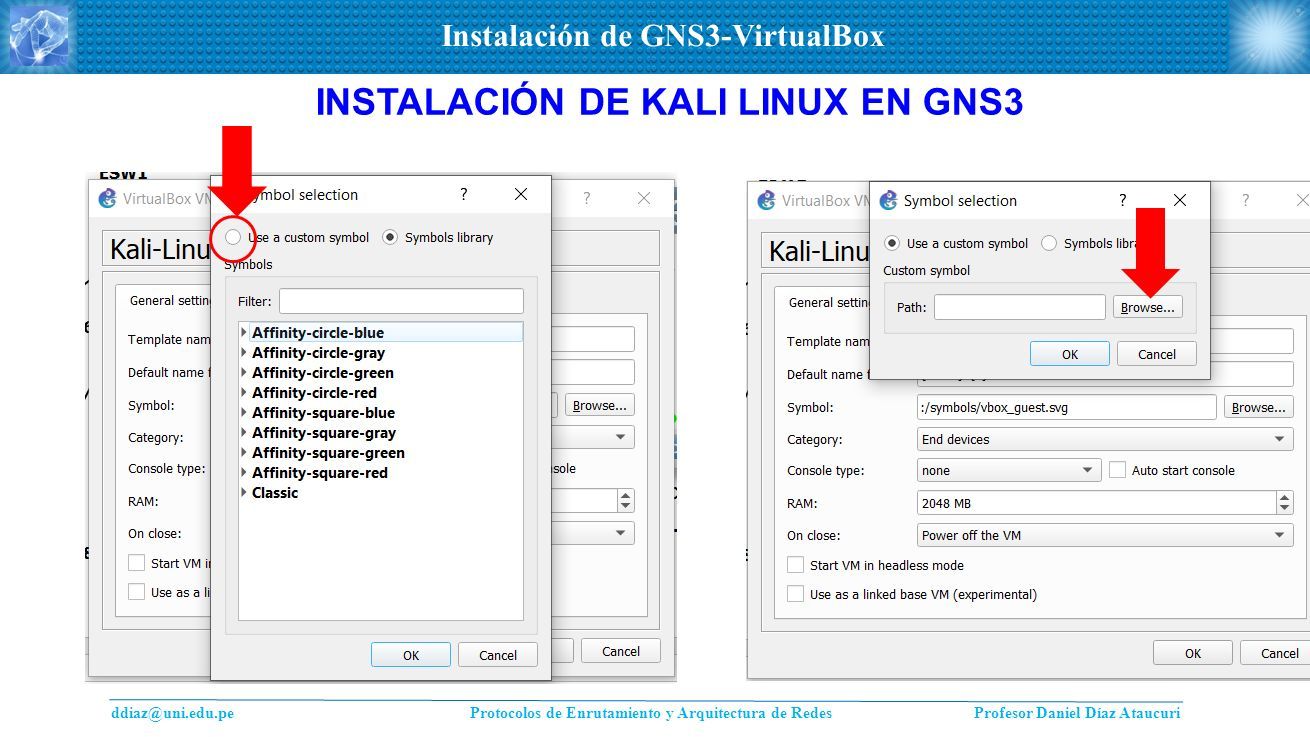Click the Kali-Linux name field in right window
This screenshot has height=737, width=1310.
[815, 251]
